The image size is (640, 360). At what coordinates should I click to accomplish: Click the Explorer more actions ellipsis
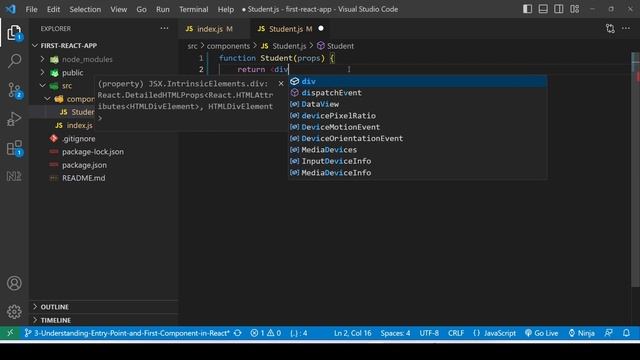(164, 29)
